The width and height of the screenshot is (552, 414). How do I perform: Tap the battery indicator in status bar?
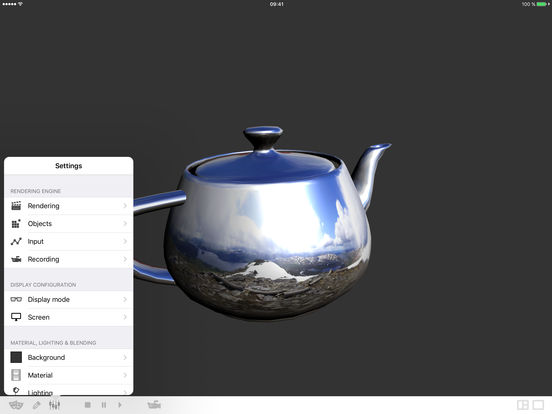541,4
